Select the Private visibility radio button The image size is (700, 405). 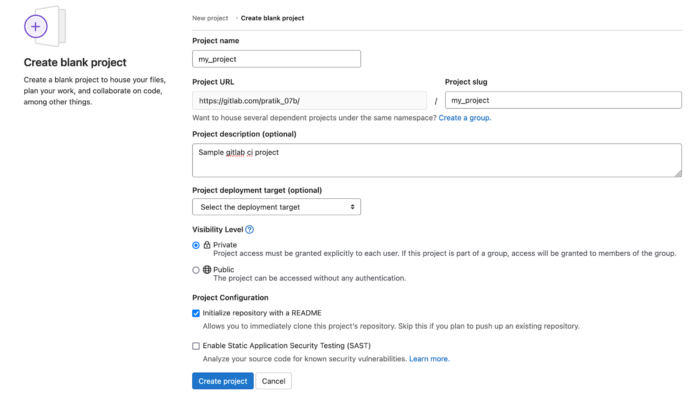click(196, 245)
